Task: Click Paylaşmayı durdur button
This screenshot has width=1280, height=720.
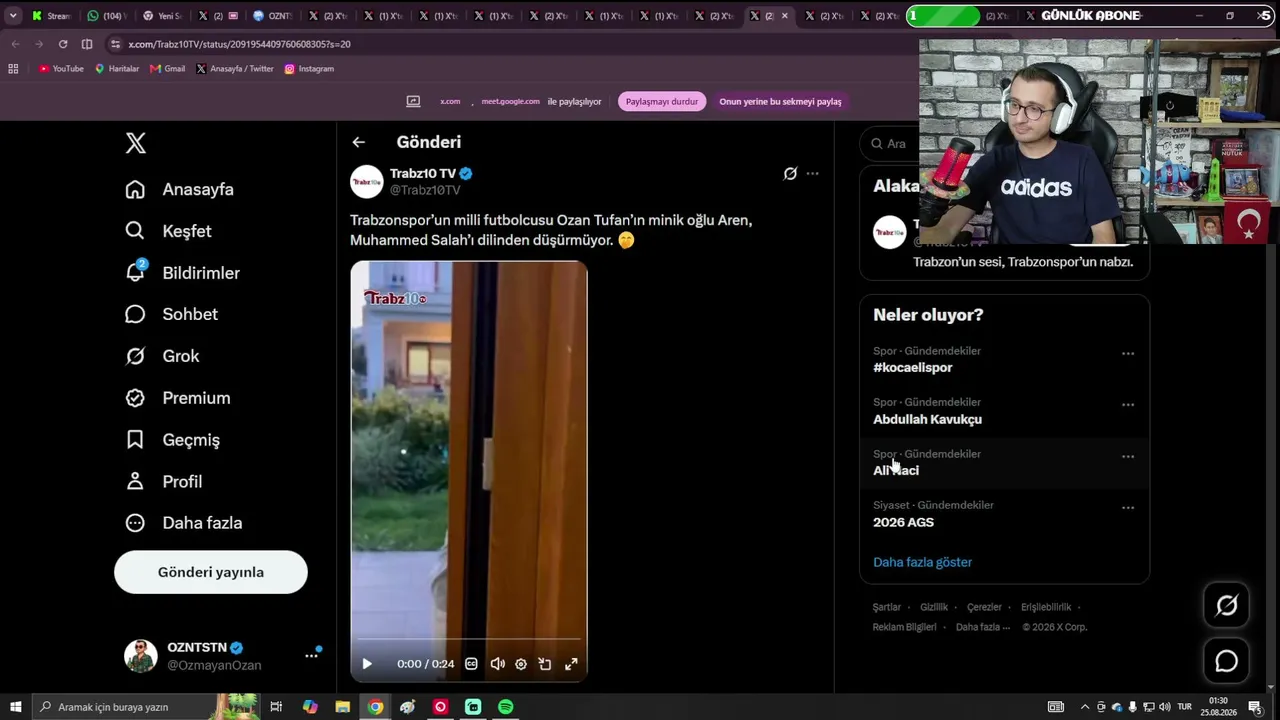Action: pos(662,101)
